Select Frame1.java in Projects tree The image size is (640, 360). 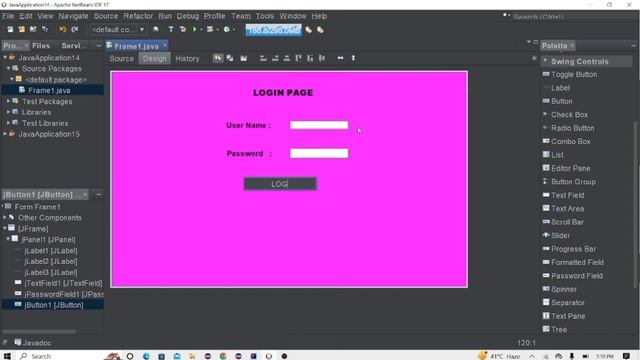(x=49, y=90)
